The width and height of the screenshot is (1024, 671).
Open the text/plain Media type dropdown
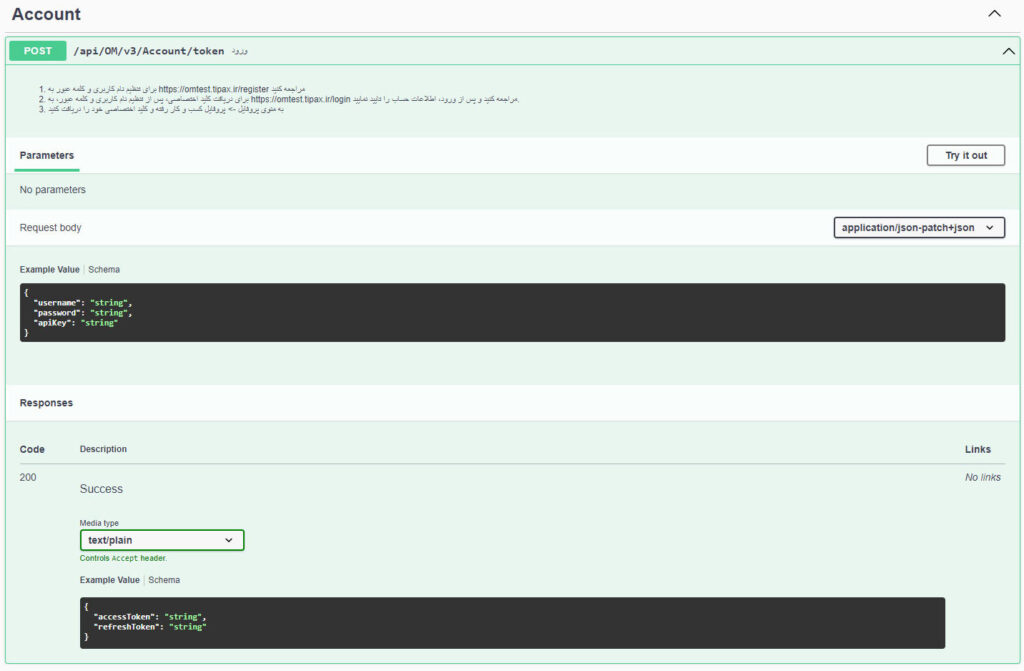click(162, 540)
